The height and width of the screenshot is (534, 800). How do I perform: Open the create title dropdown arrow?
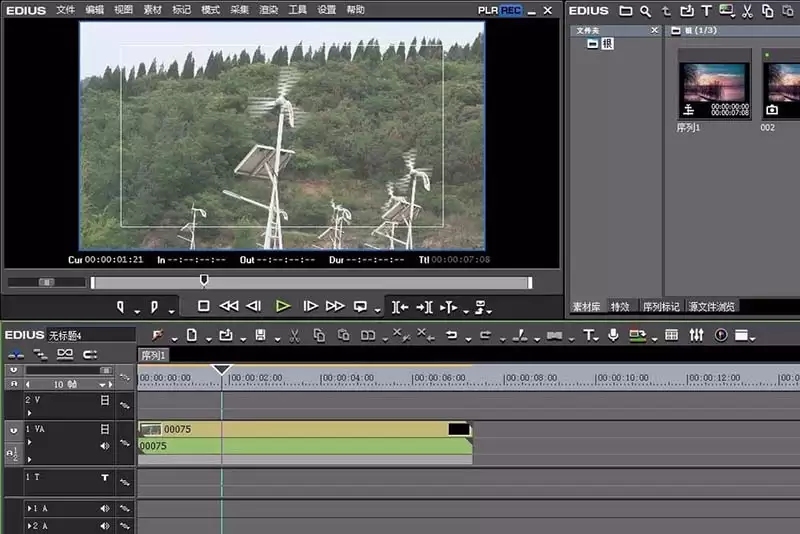click(597, 340)
